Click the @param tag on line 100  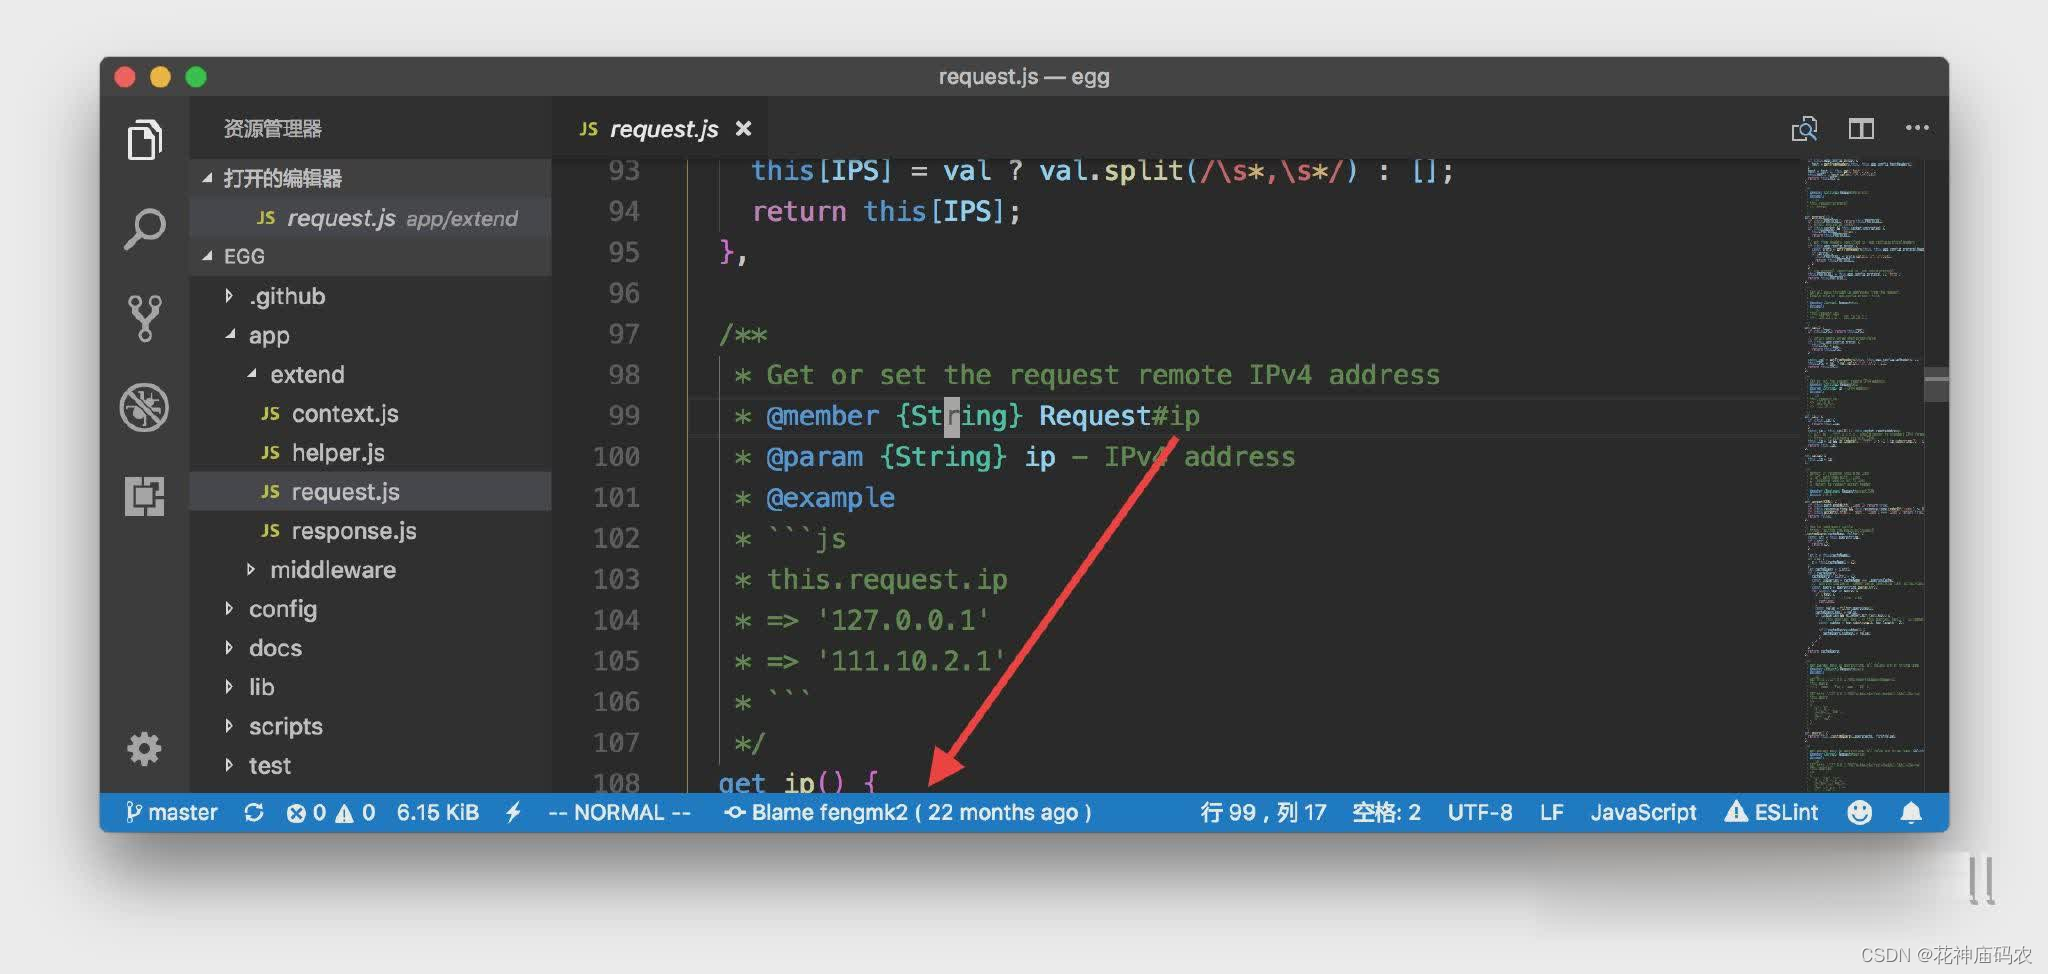coord(814,456)
